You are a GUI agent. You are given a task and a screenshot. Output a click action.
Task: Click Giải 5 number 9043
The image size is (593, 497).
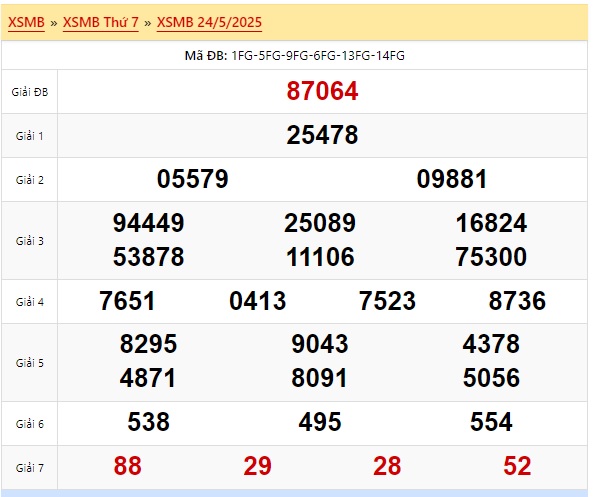320,344
